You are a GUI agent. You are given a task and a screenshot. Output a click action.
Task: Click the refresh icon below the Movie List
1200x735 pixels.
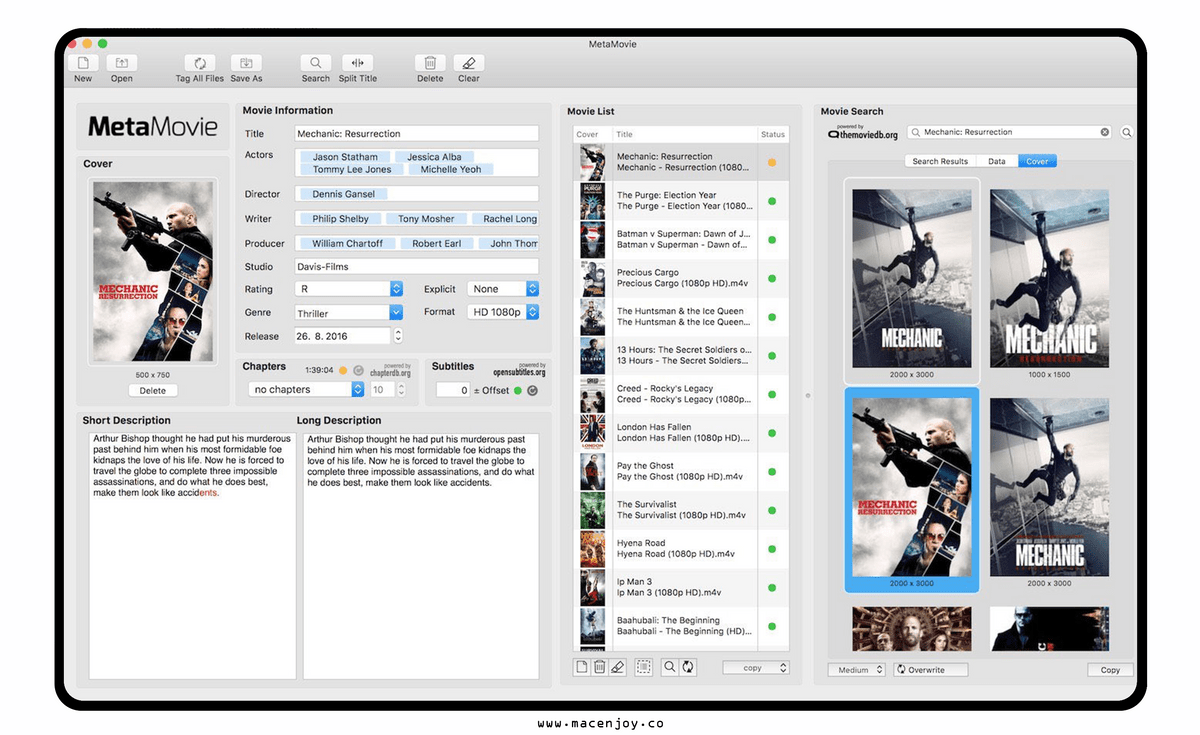click(x=688, y=667)
